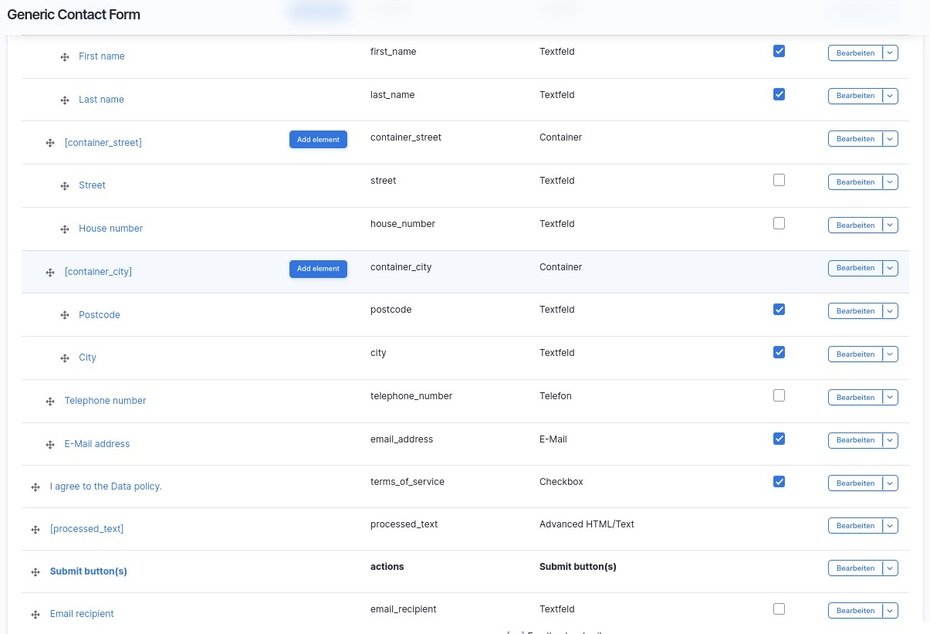Open the 'I agree to the Data policy.' link
This screenshot has width=930, height=634.
pos(106,486)
